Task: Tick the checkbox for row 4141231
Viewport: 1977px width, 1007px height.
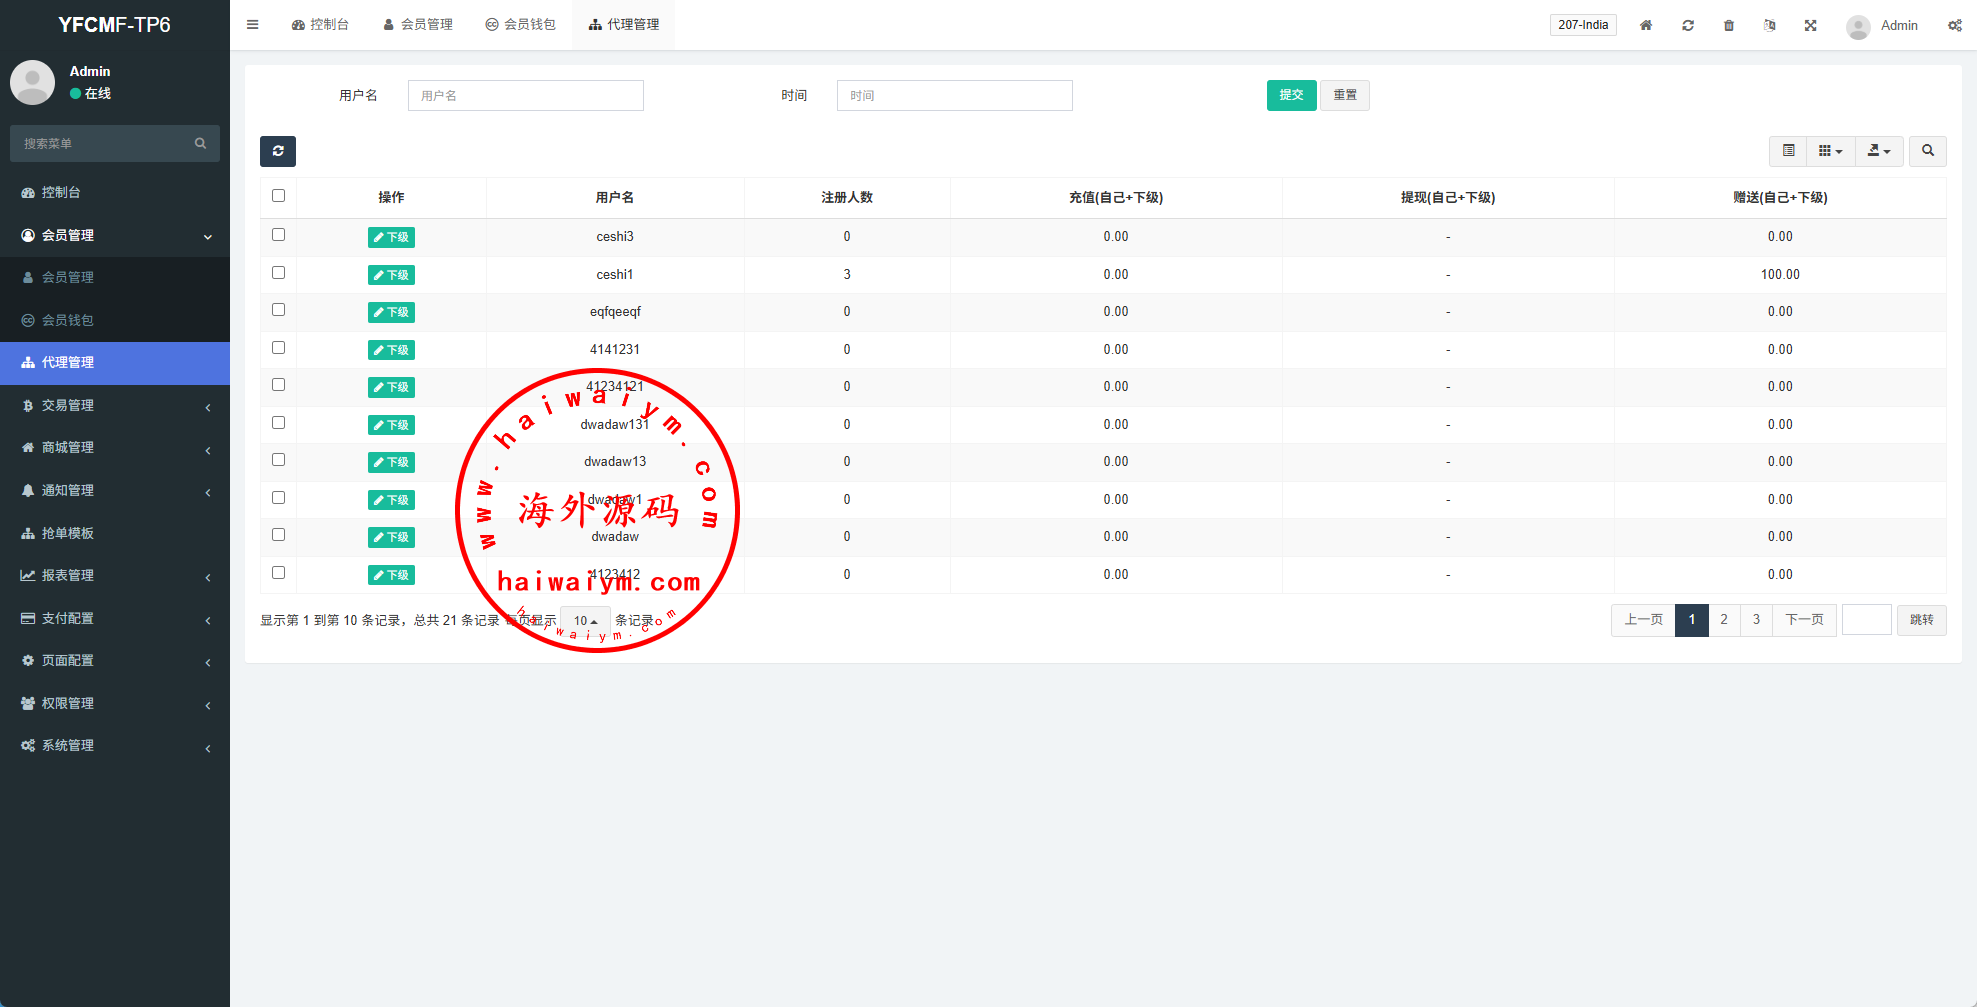Action: (278, 348)
